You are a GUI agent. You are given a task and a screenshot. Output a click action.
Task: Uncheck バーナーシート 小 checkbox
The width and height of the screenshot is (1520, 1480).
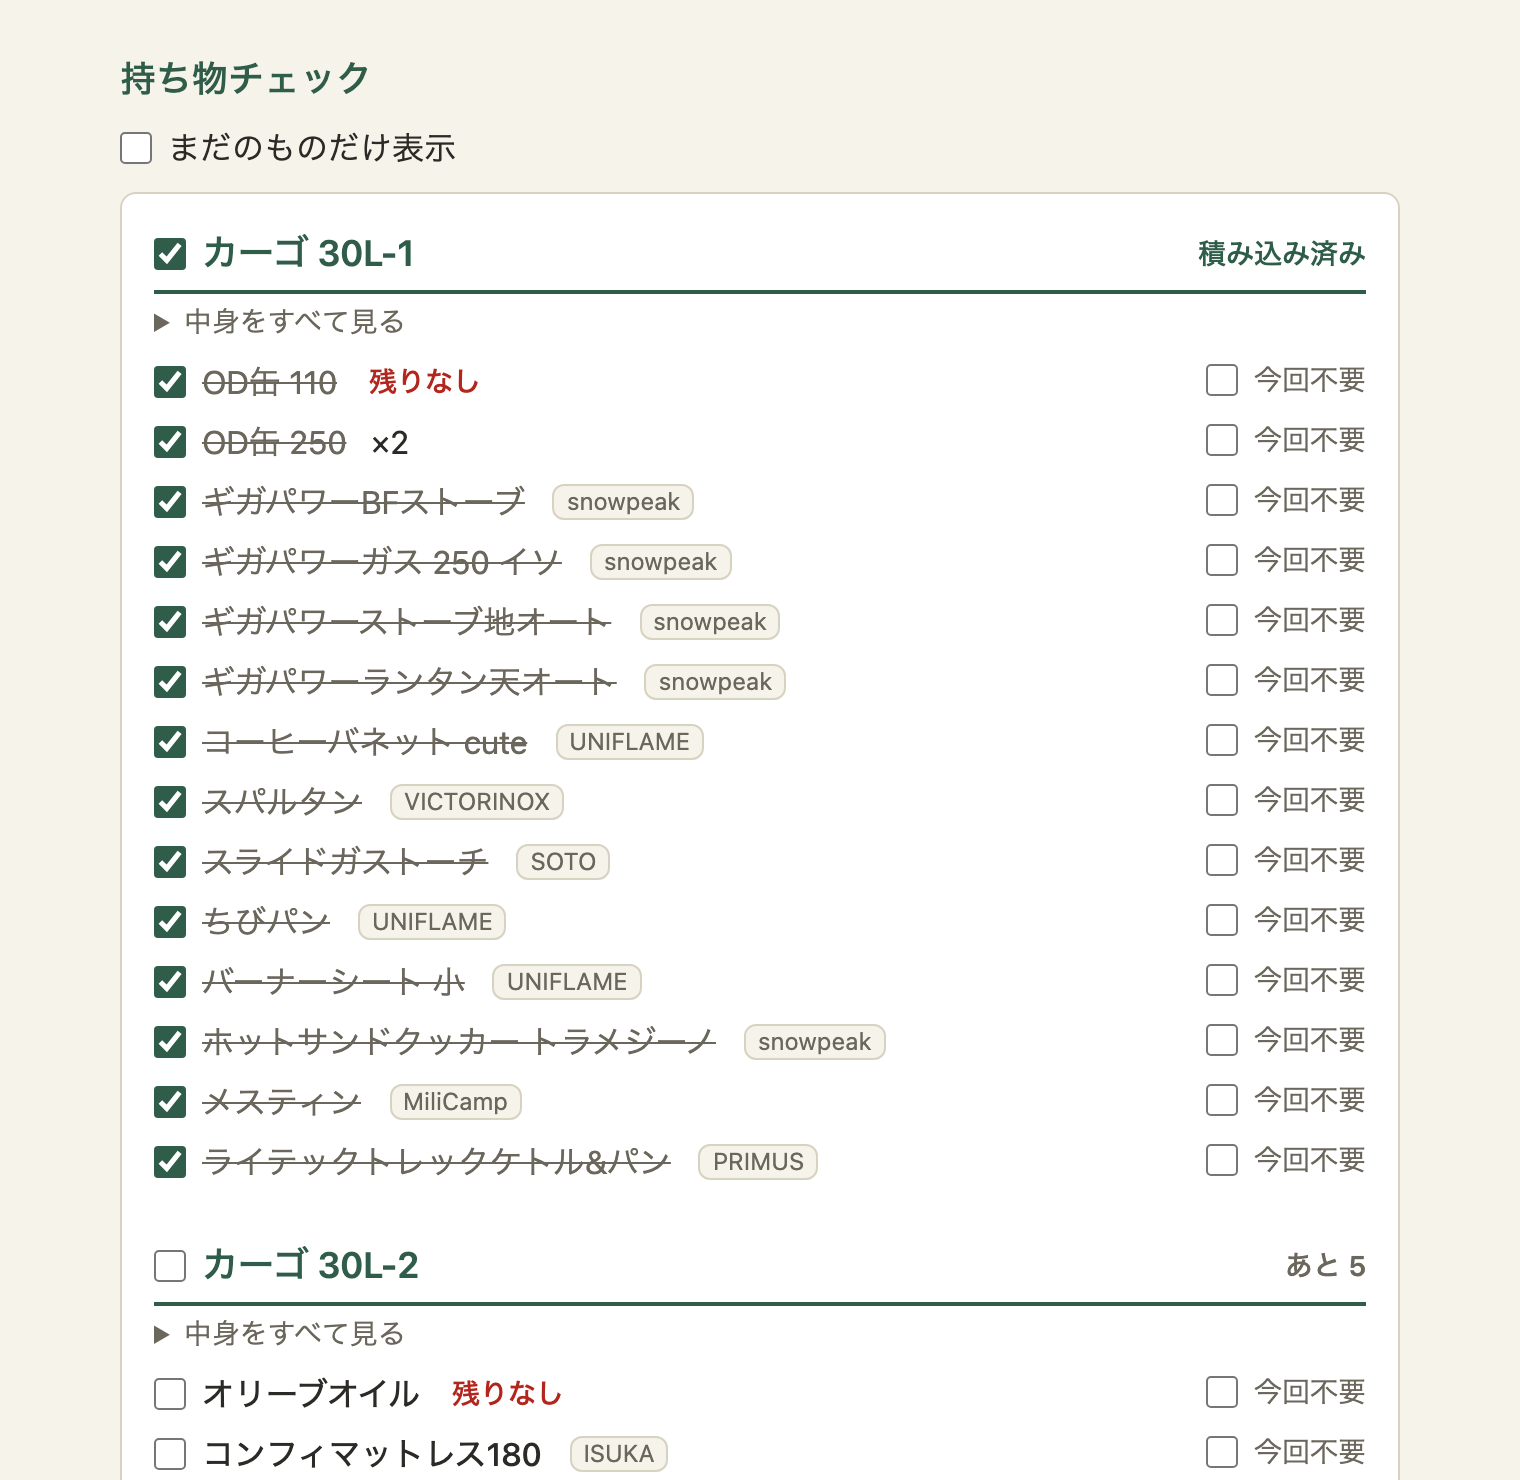[x=170, y=982]
